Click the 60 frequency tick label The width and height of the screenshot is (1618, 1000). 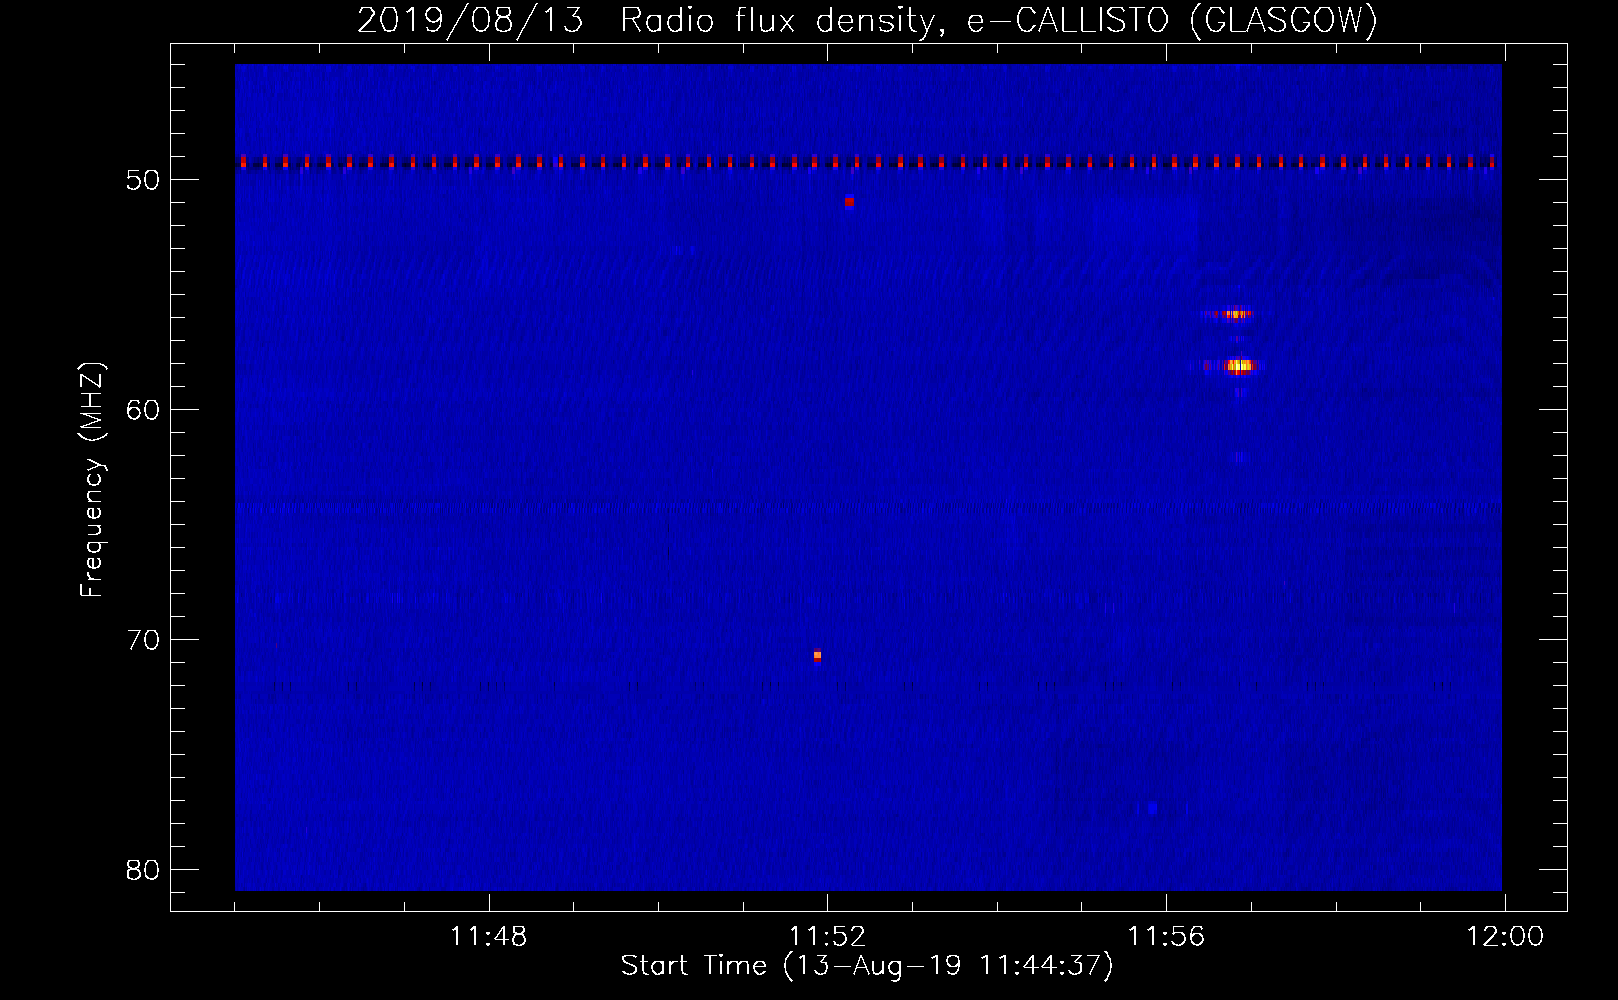coord(143,410)
